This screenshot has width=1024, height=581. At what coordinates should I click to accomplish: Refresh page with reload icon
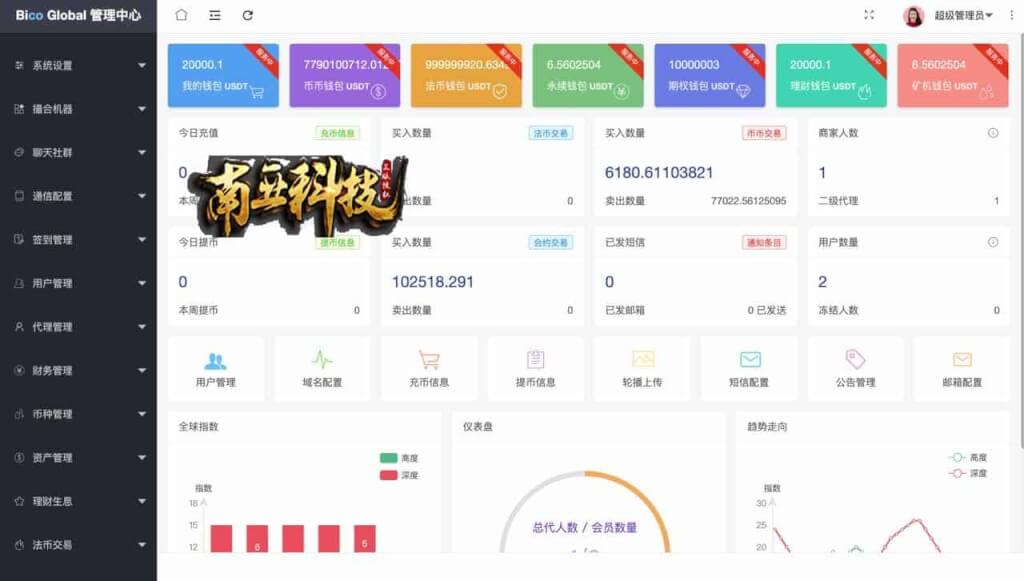point(248,15)
